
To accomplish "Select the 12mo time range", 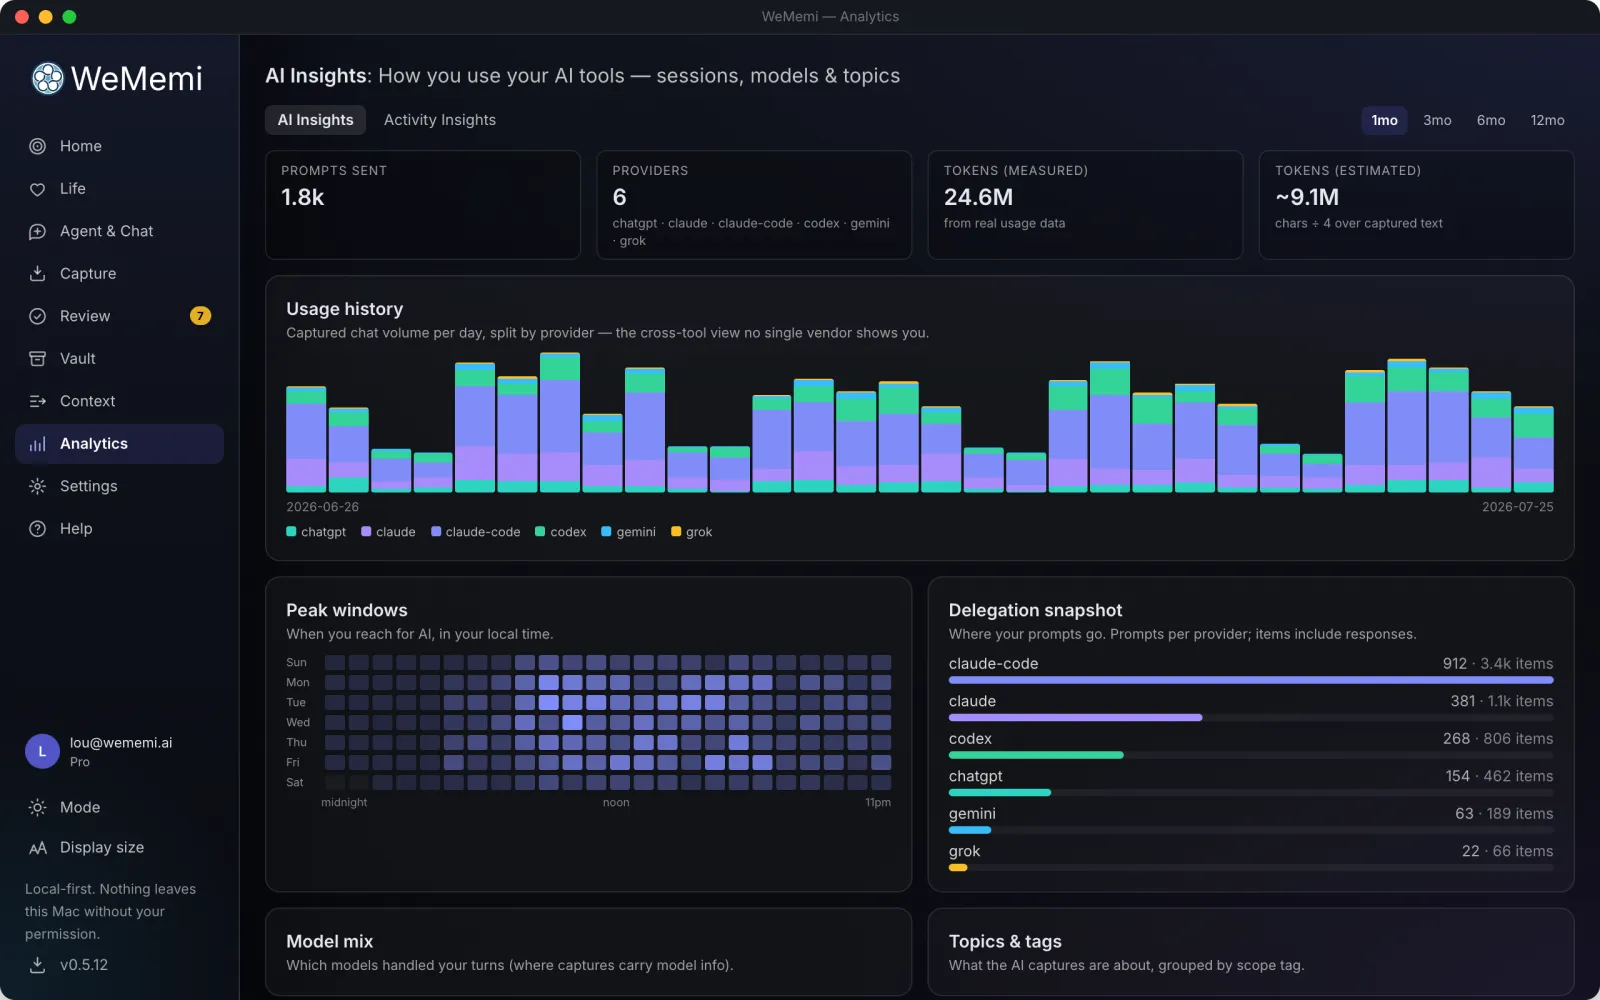I will coord(1547,120).
